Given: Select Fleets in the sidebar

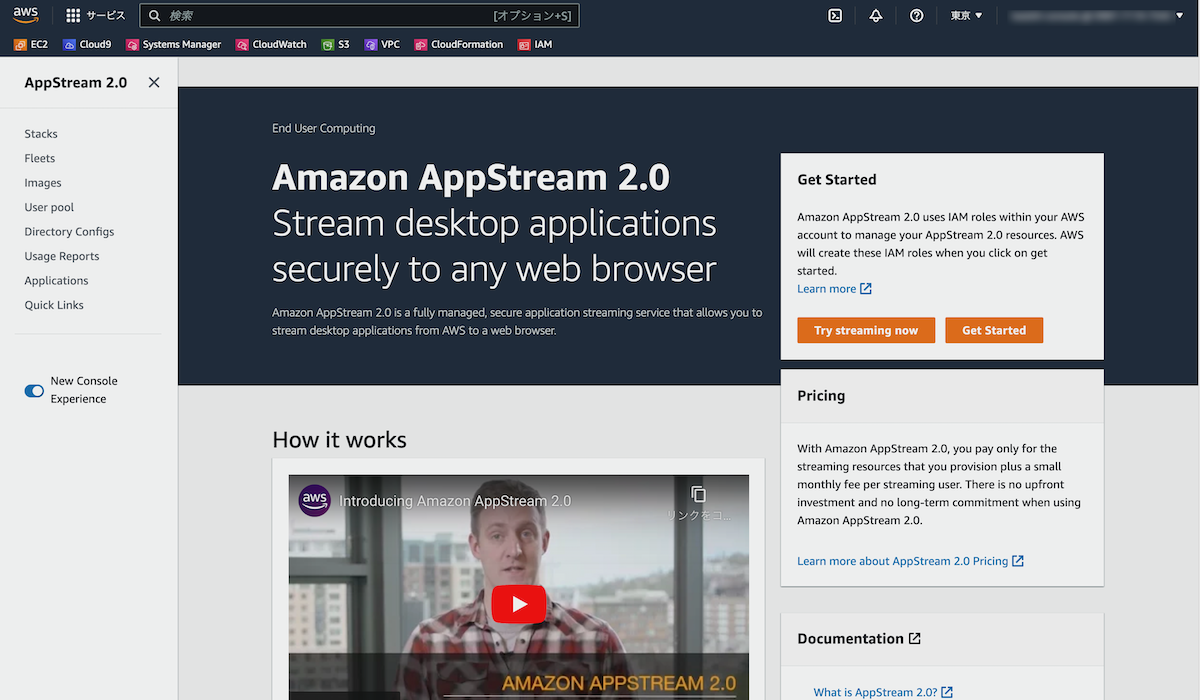Looking at the screenshot, I should (39, 158).
